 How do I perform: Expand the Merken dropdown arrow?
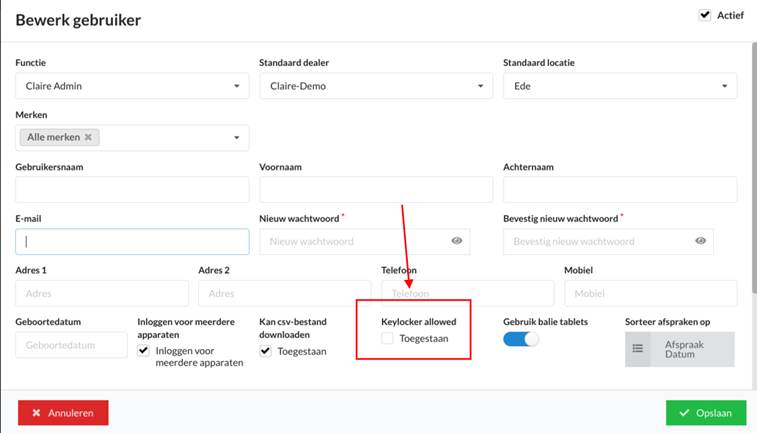tap(237, 138)
